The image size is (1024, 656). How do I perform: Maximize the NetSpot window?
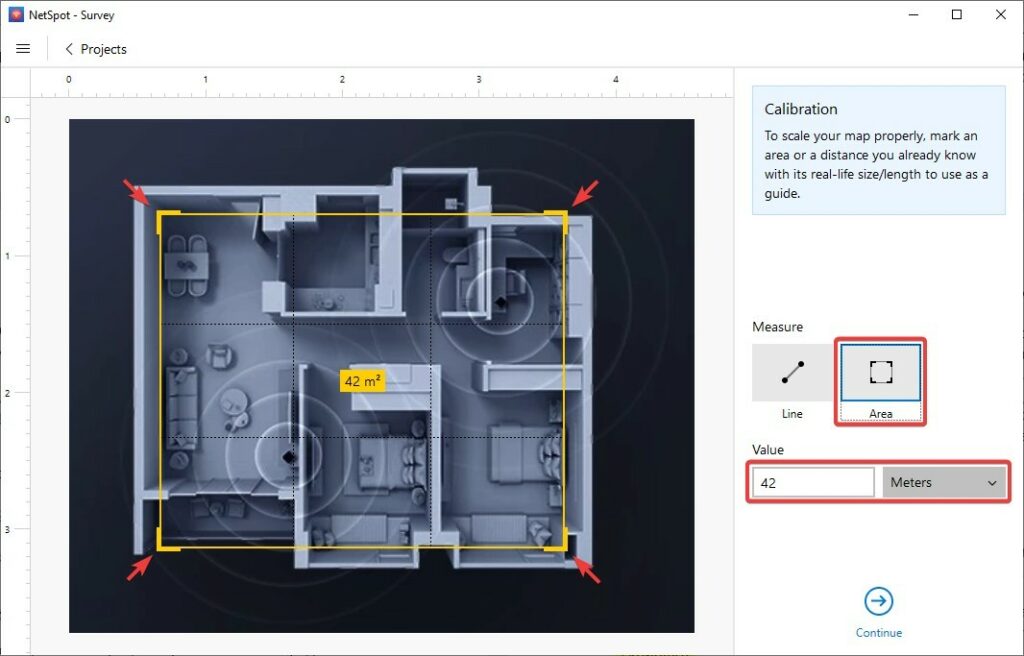[x=957, y=14]
